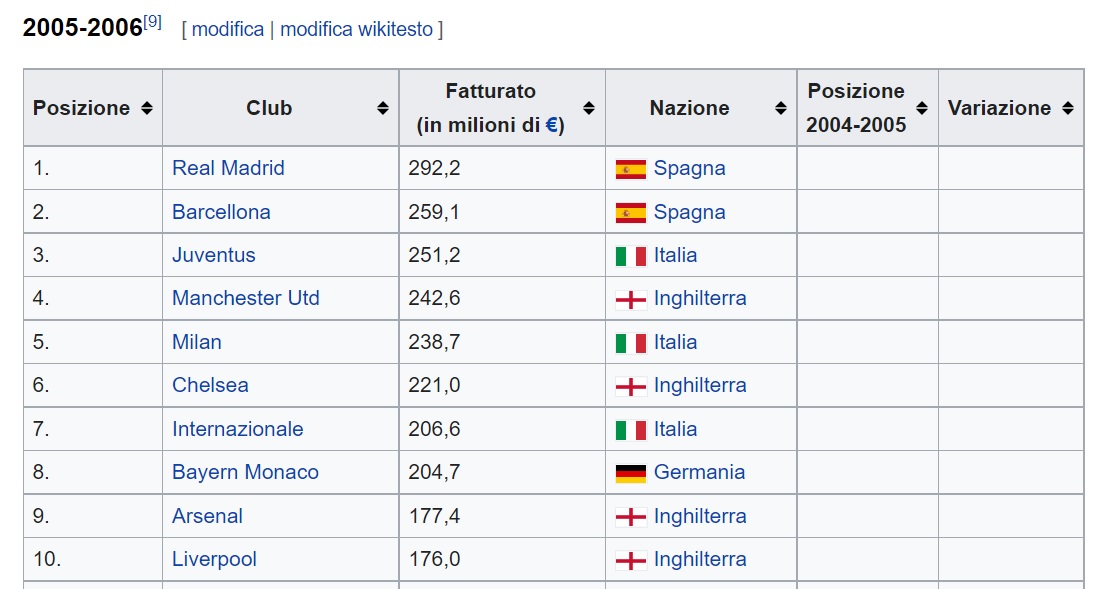Sort table by Posizione column arrows
The height and width of the screenshot is (589, 1097).
click(146, 108)
